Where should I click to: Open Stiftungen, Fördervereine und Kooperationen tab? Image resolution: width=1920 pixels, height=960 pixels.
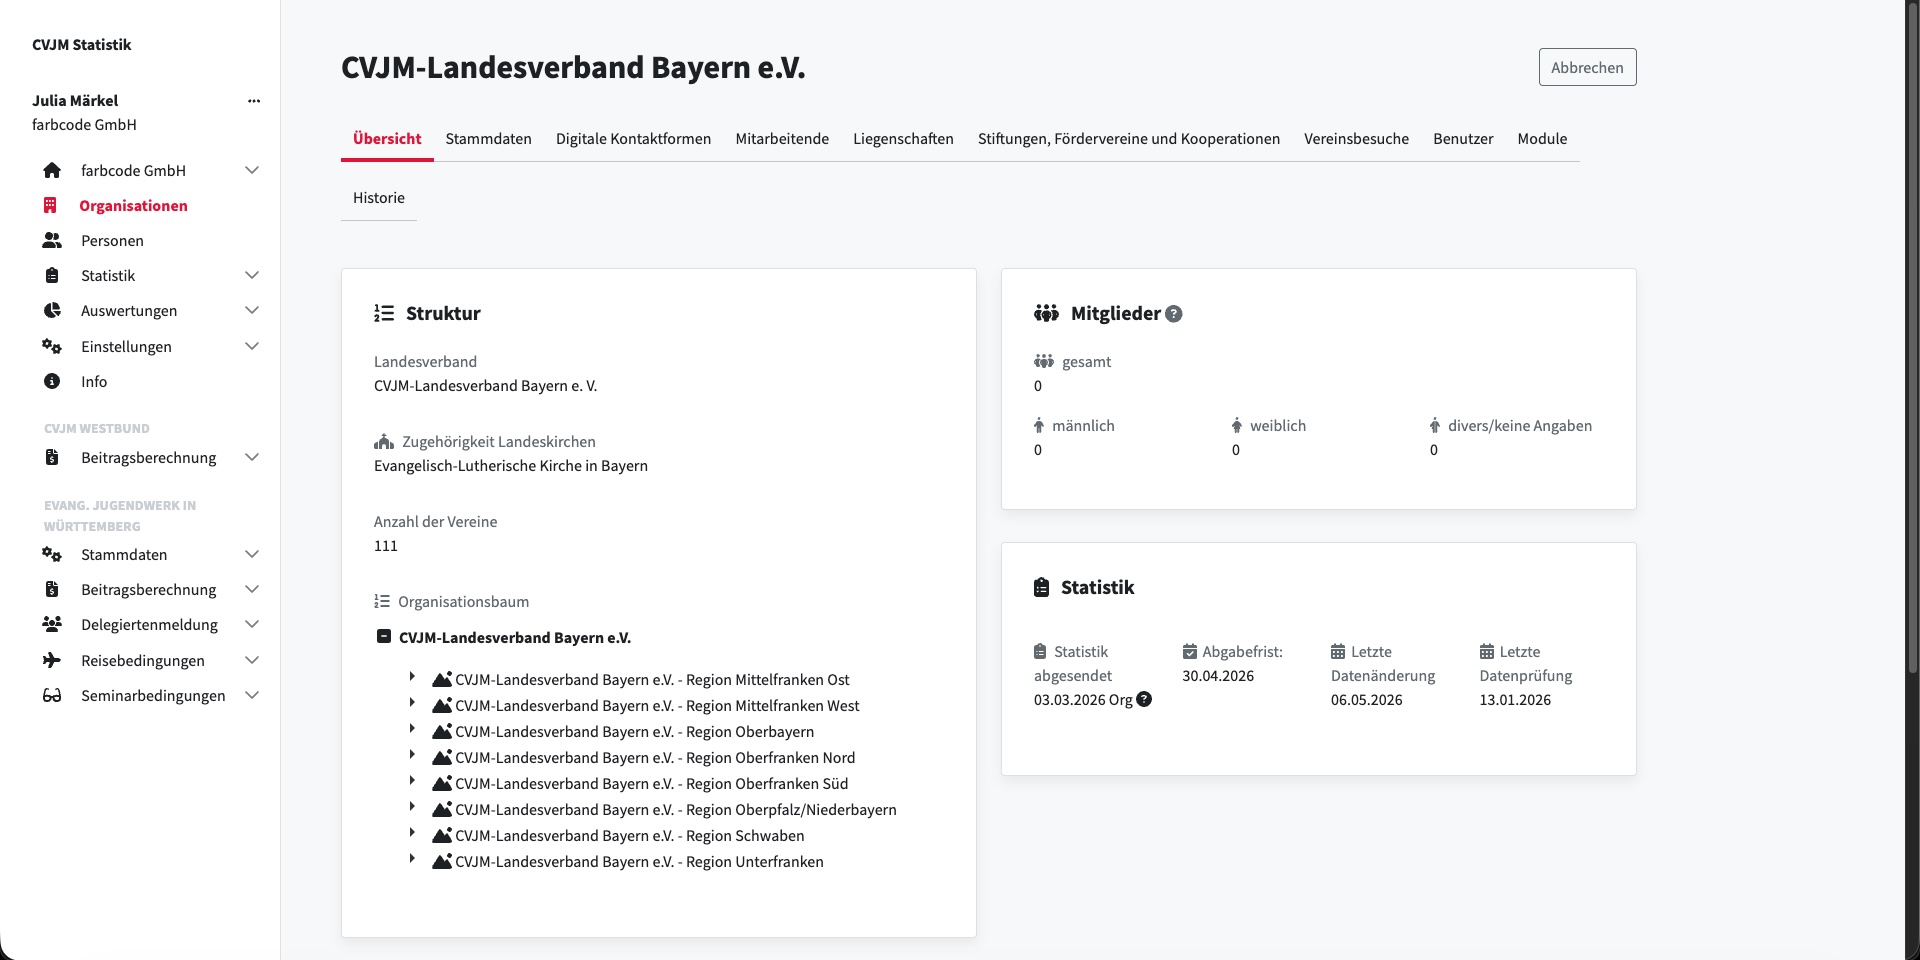tap(1129, 139)
